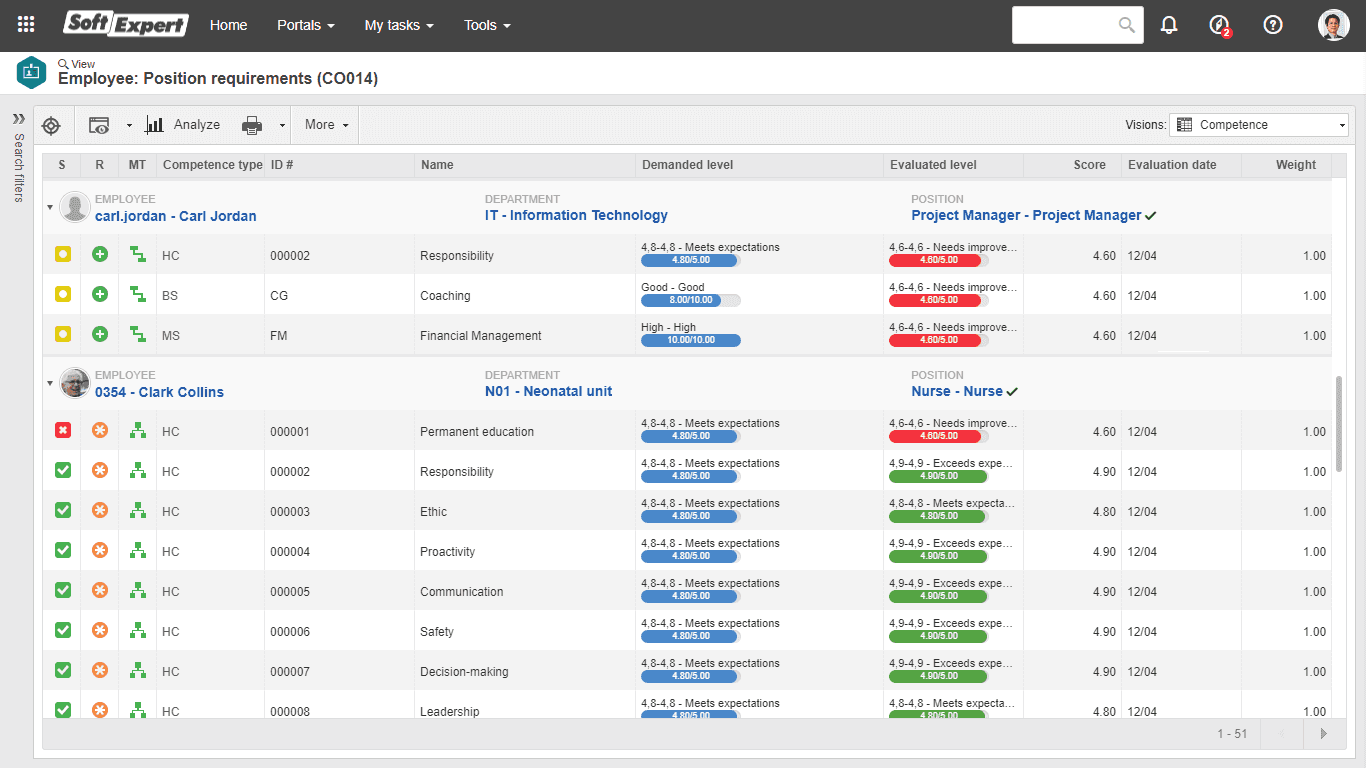Click the yellow status on Financial Management row

click(x=63, y=335)
